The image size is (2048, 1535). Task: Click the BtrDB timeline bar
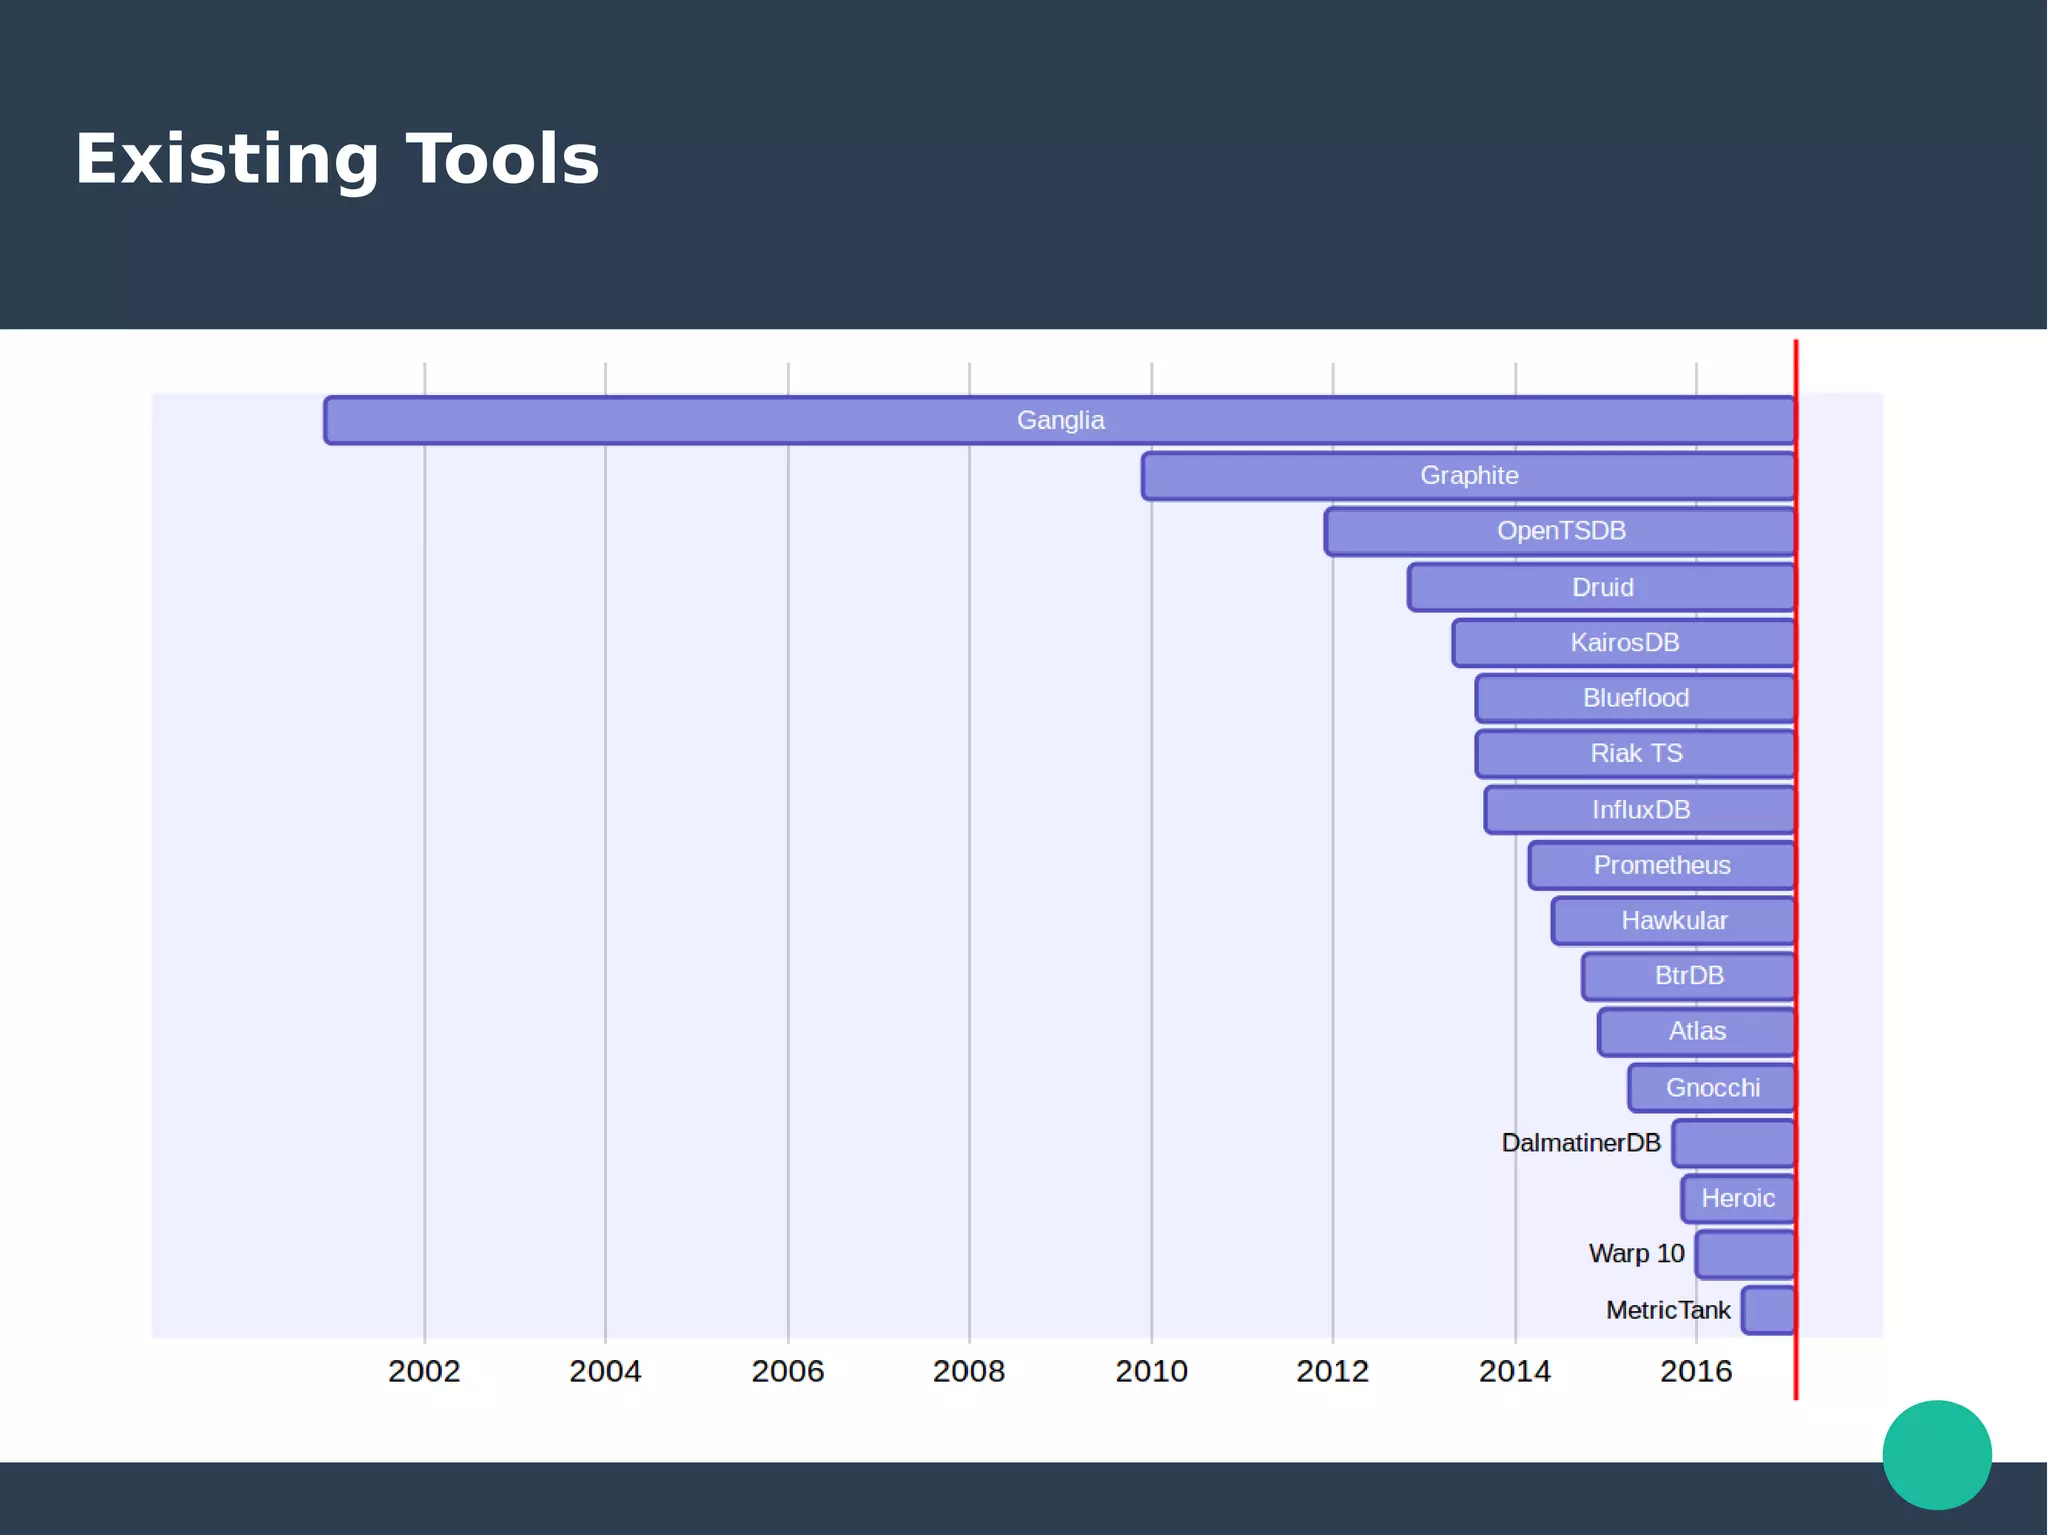pyautogui.click(x=1689, y=976)
